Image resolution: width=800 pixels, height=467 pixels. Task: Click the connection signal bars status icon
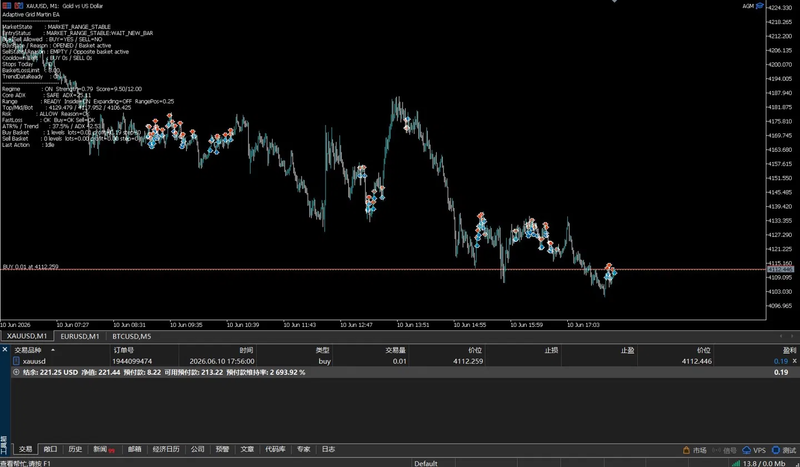click(x=735, y=463)
